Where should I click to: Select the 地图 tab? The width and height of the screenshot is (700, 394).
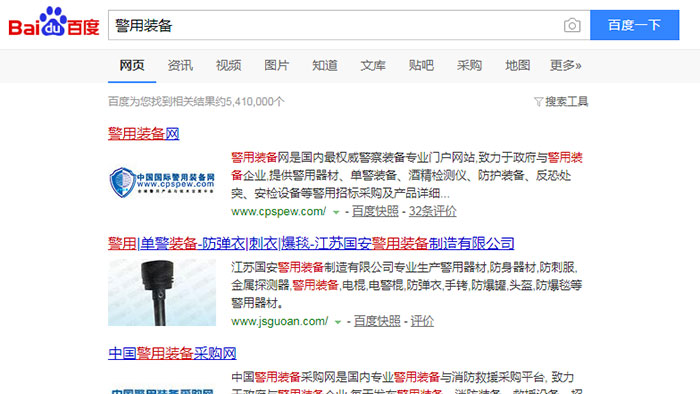517,66
